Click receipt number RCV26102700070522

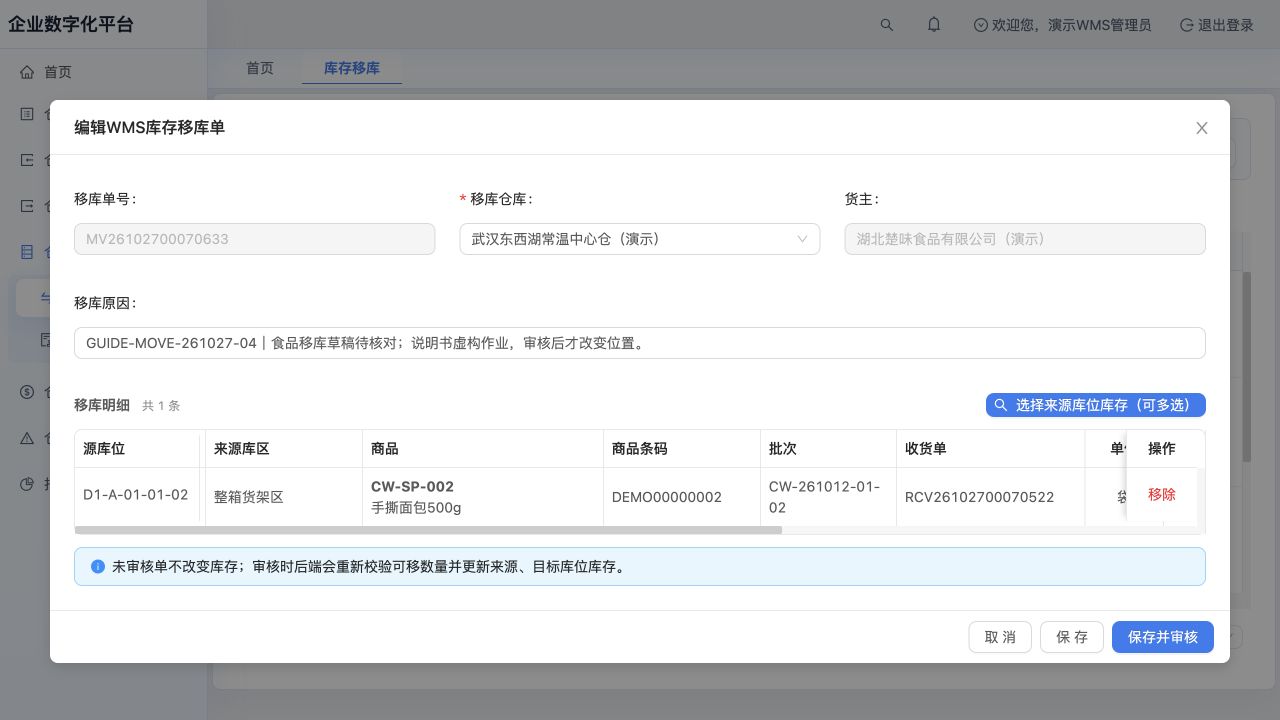979,497
